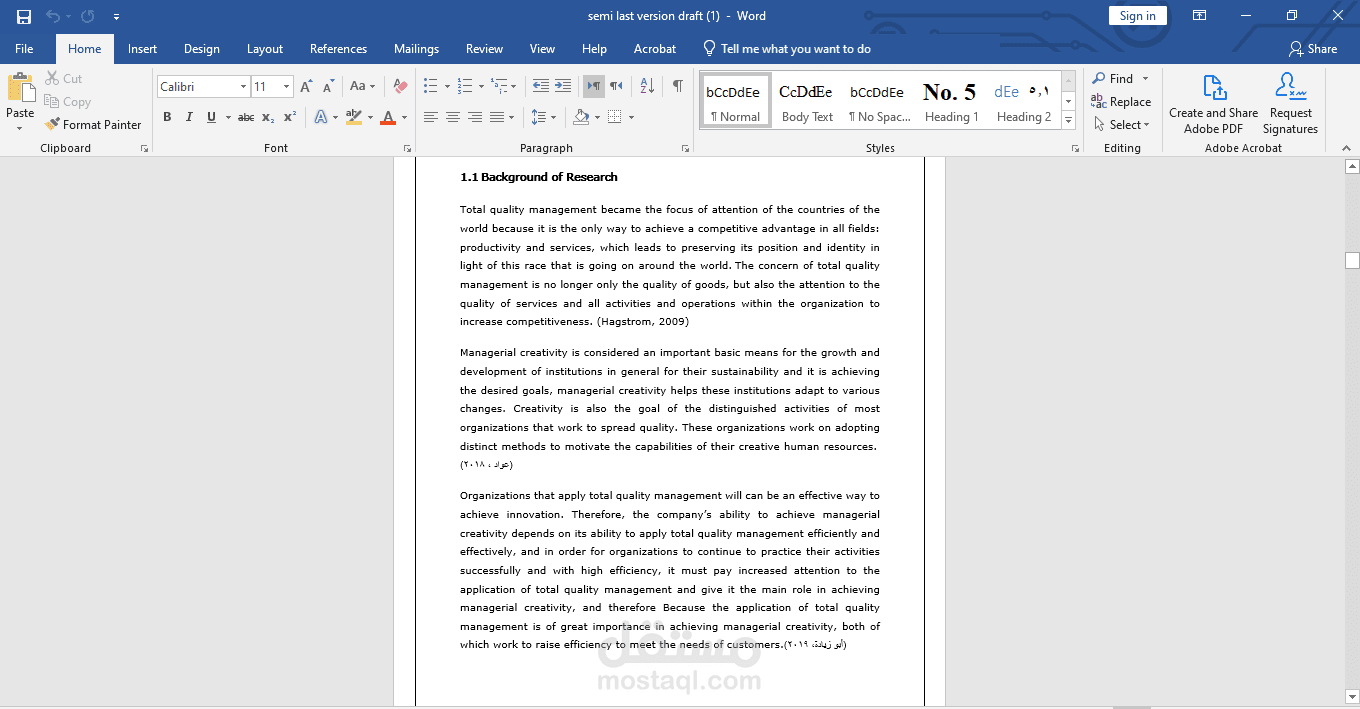
Task: Switch to the Layout tab
Action: 265,49
